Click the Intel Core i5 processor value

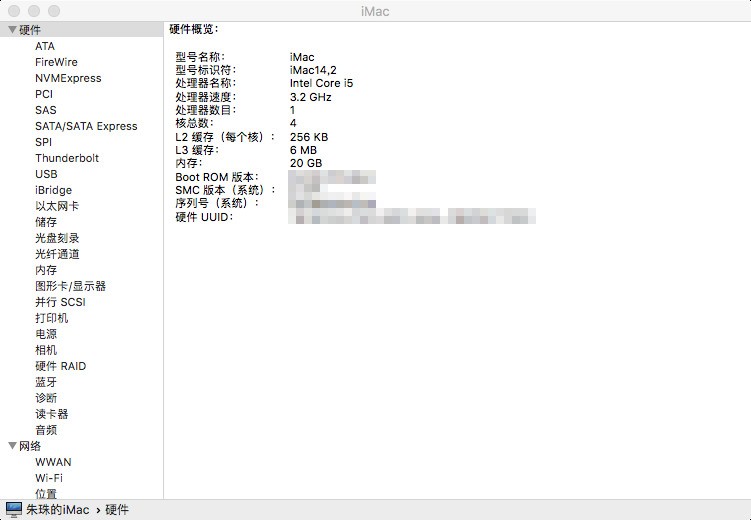321,83
